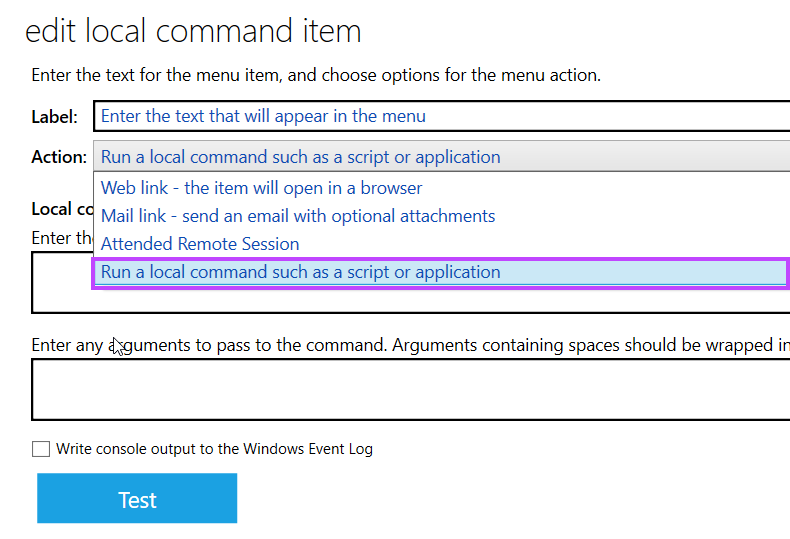Click the 'Enter the text that will appear' placeholder
790x539 pixels.
pyautogui.click(x=263, y=116)
